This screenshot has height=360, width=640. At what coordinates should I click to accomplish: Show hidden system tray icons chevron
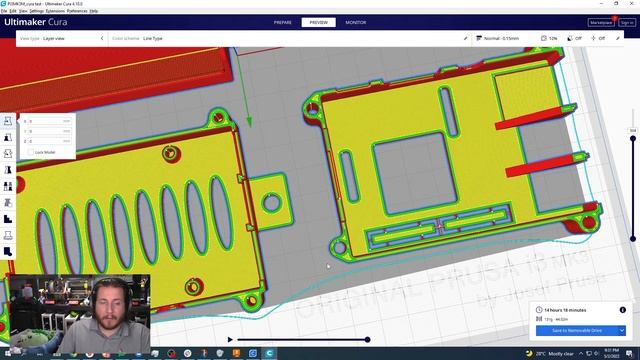(580, 353)
